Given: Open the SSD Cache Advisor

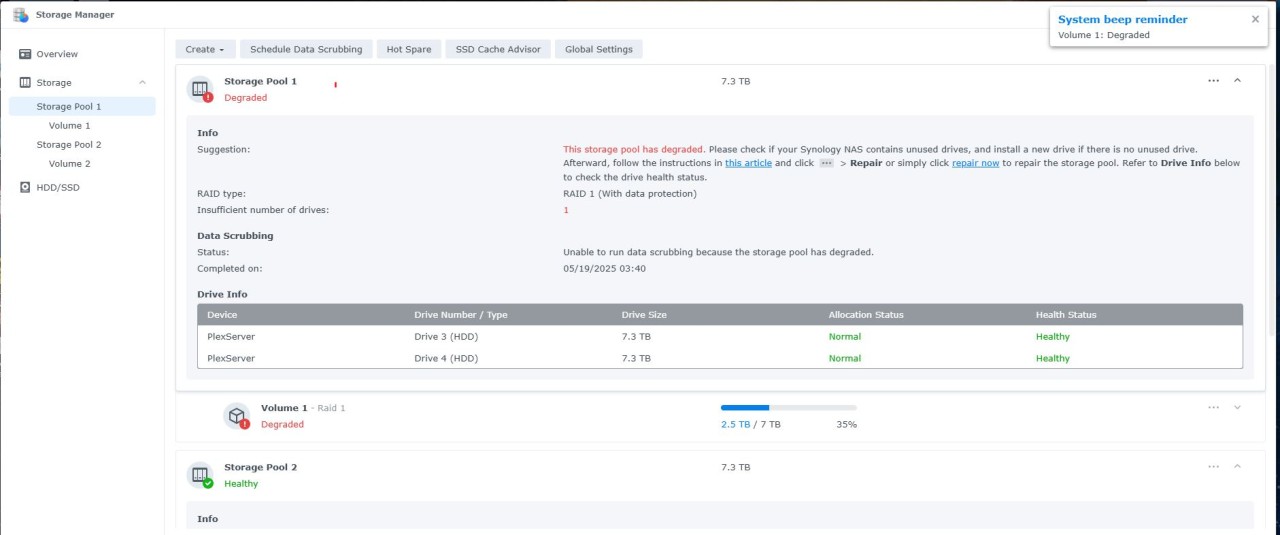Looking at the screenshot, I should [x=498, y=49].
